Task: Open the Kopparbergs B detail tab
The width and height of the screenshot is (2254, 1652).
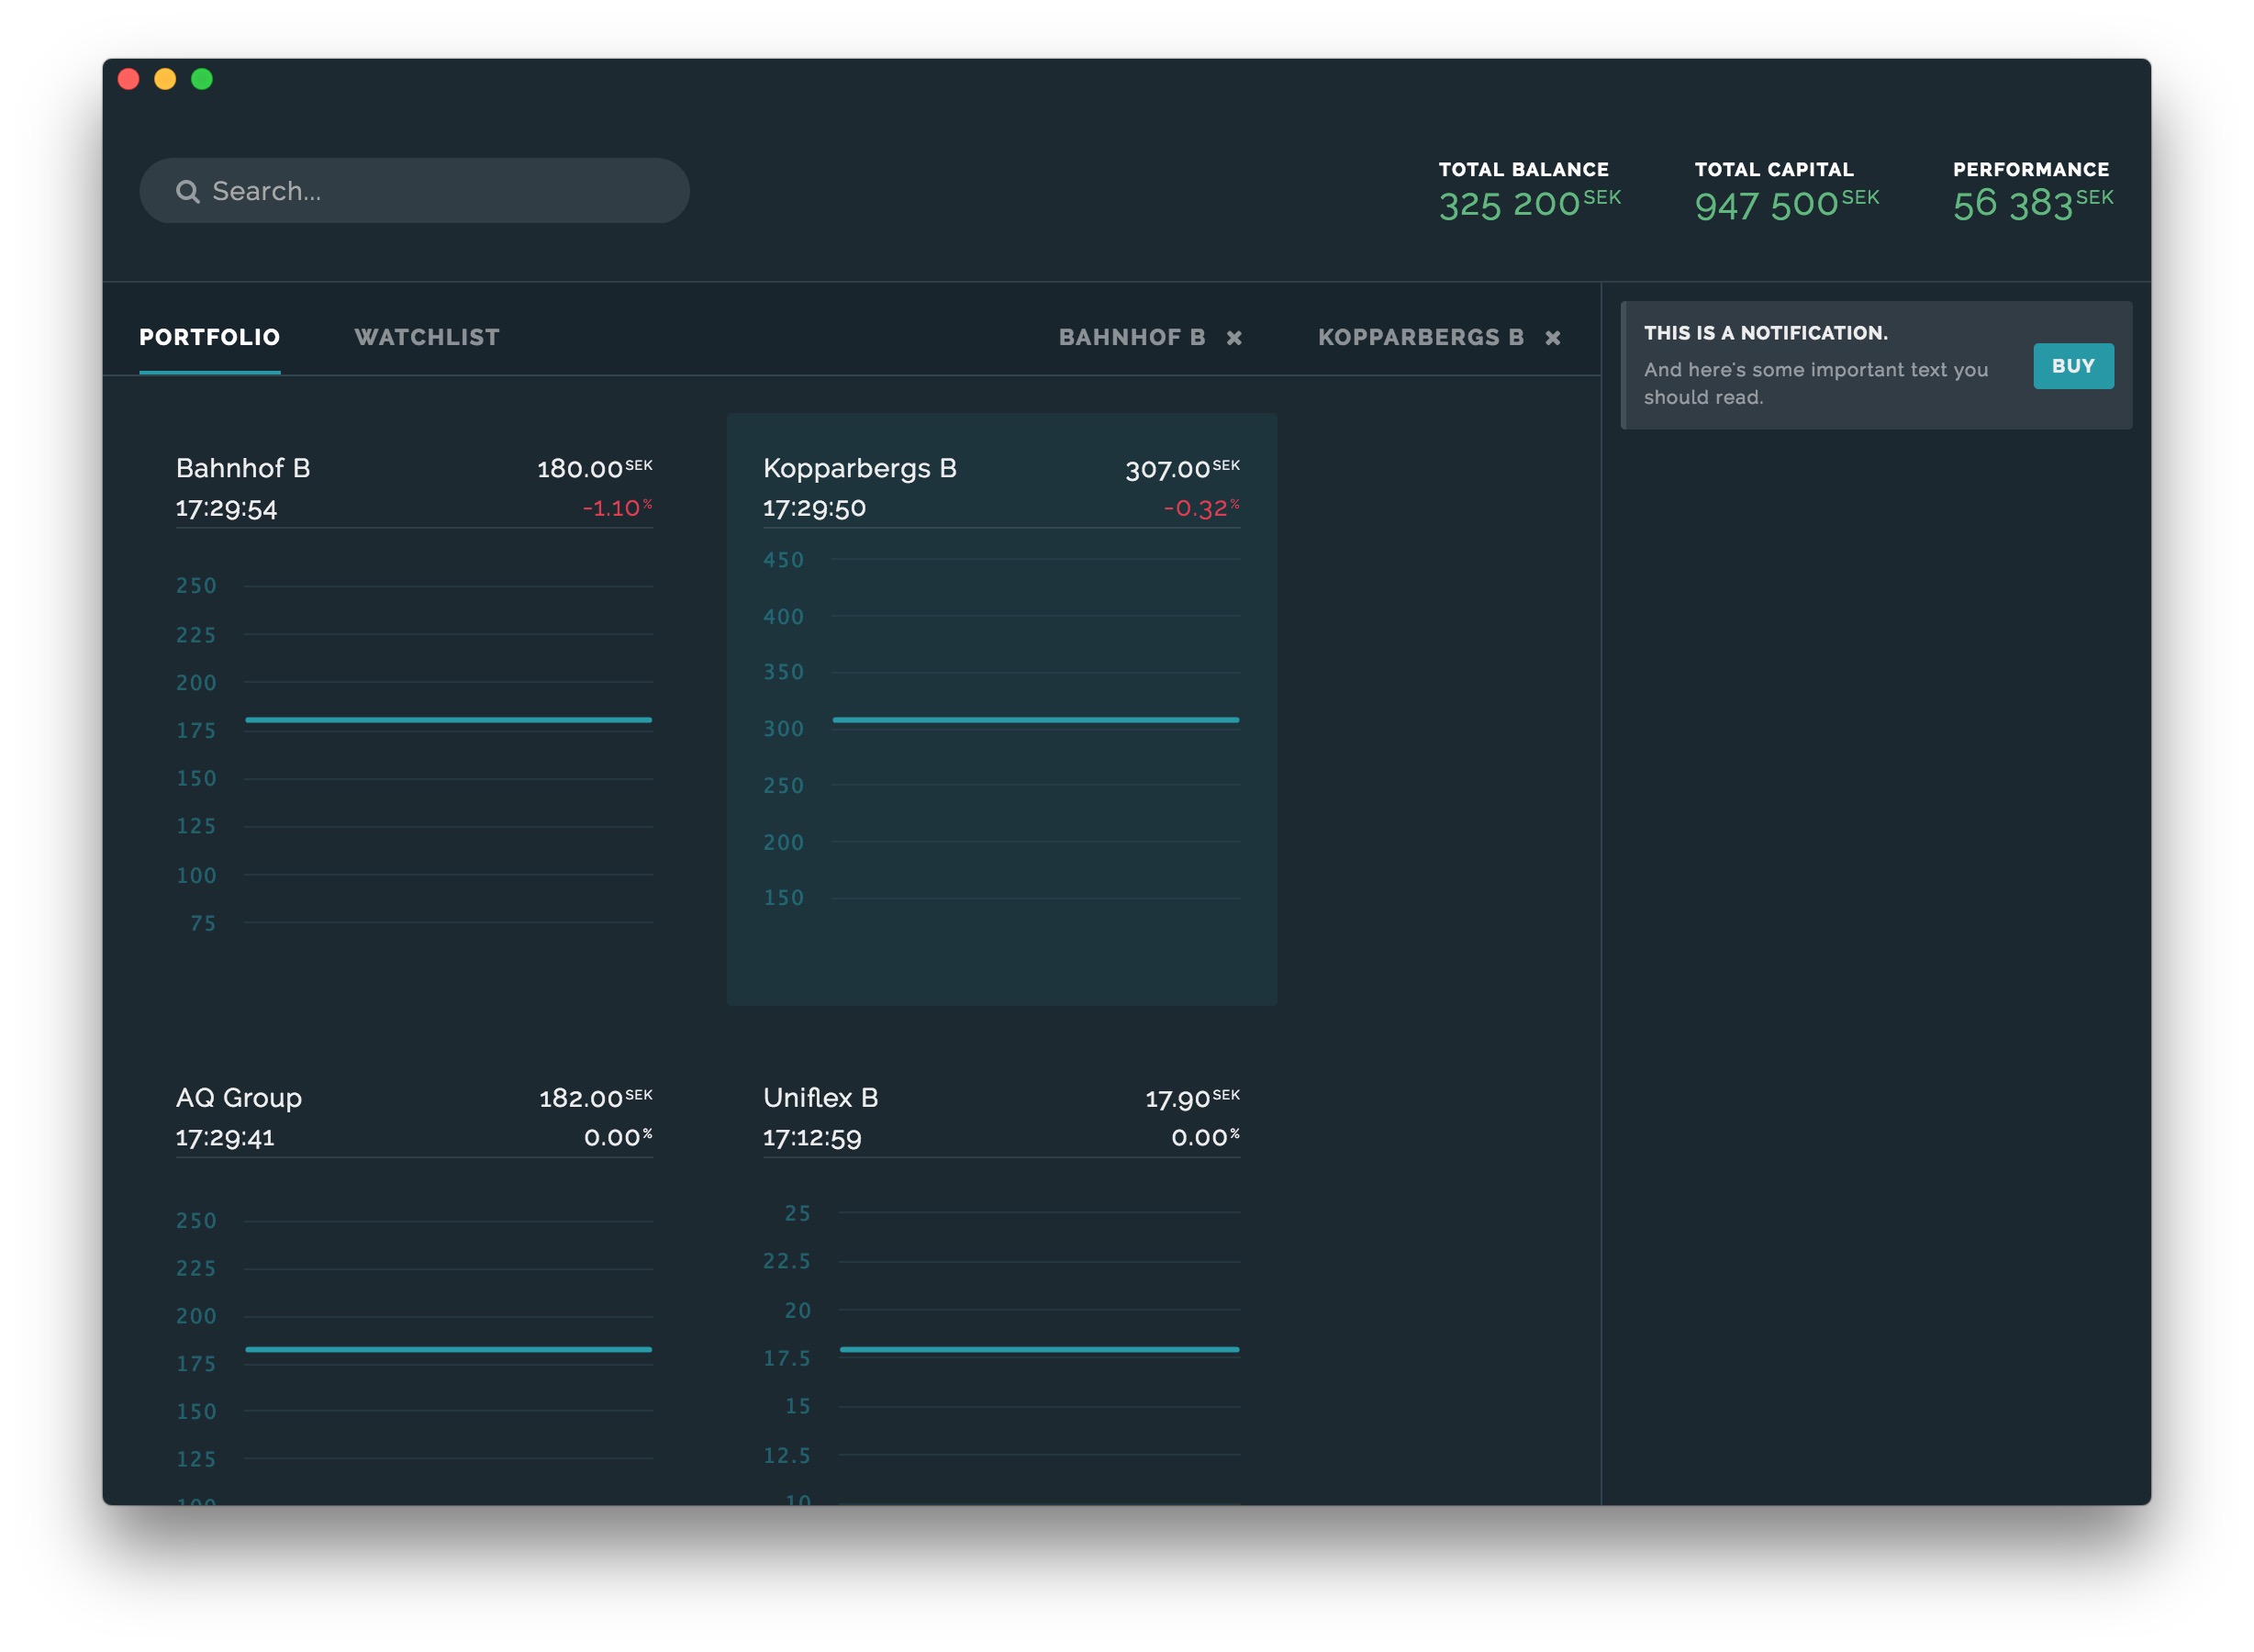Action: 1420,337
